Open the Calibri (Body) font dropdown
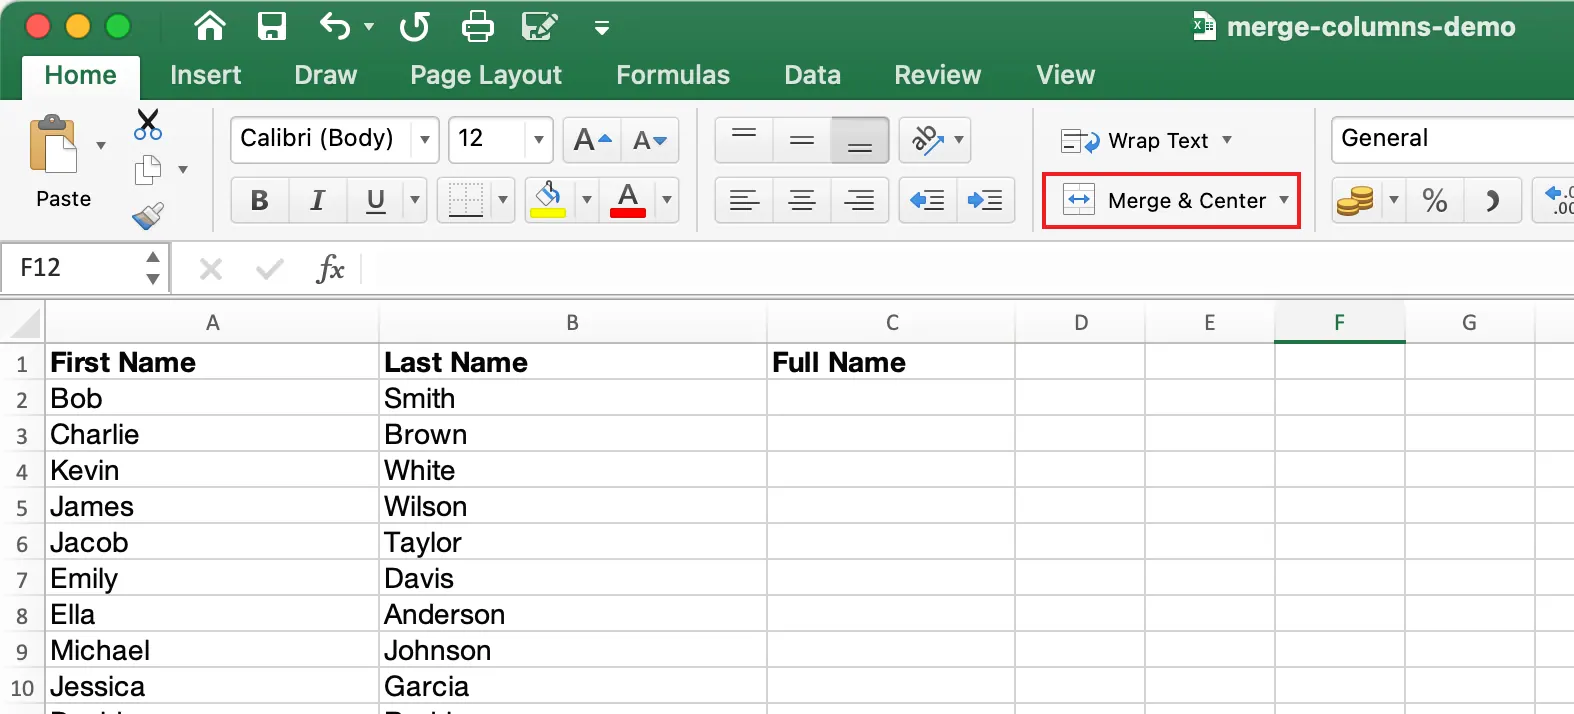1574x714 pixels. 425,140
